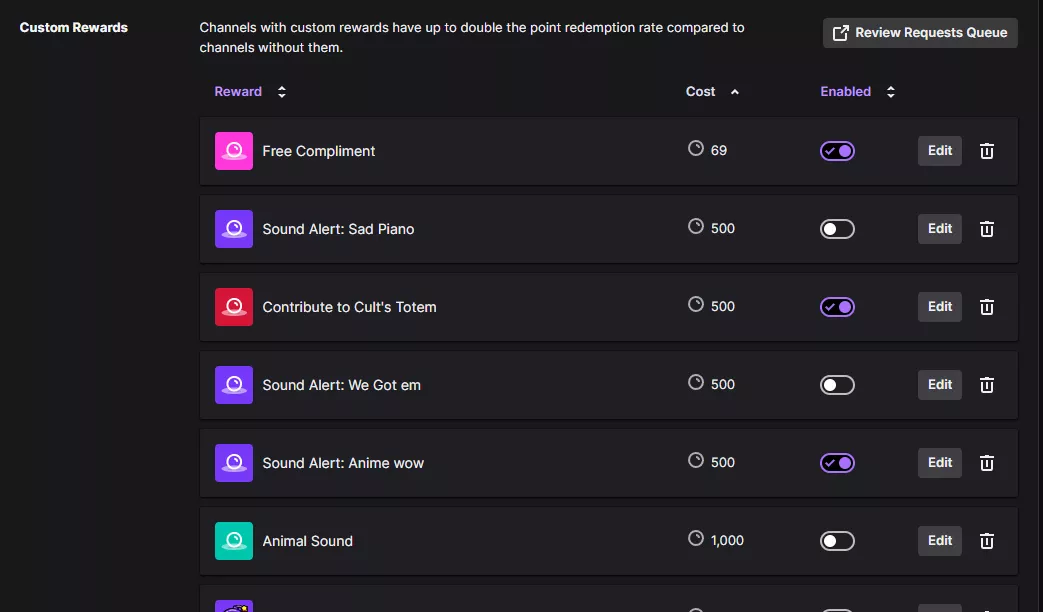Image resolution: width=1043 pixels, height=612 pixels.
Task: Click the Custom Rewards section heading
Action: coord(73,27)
